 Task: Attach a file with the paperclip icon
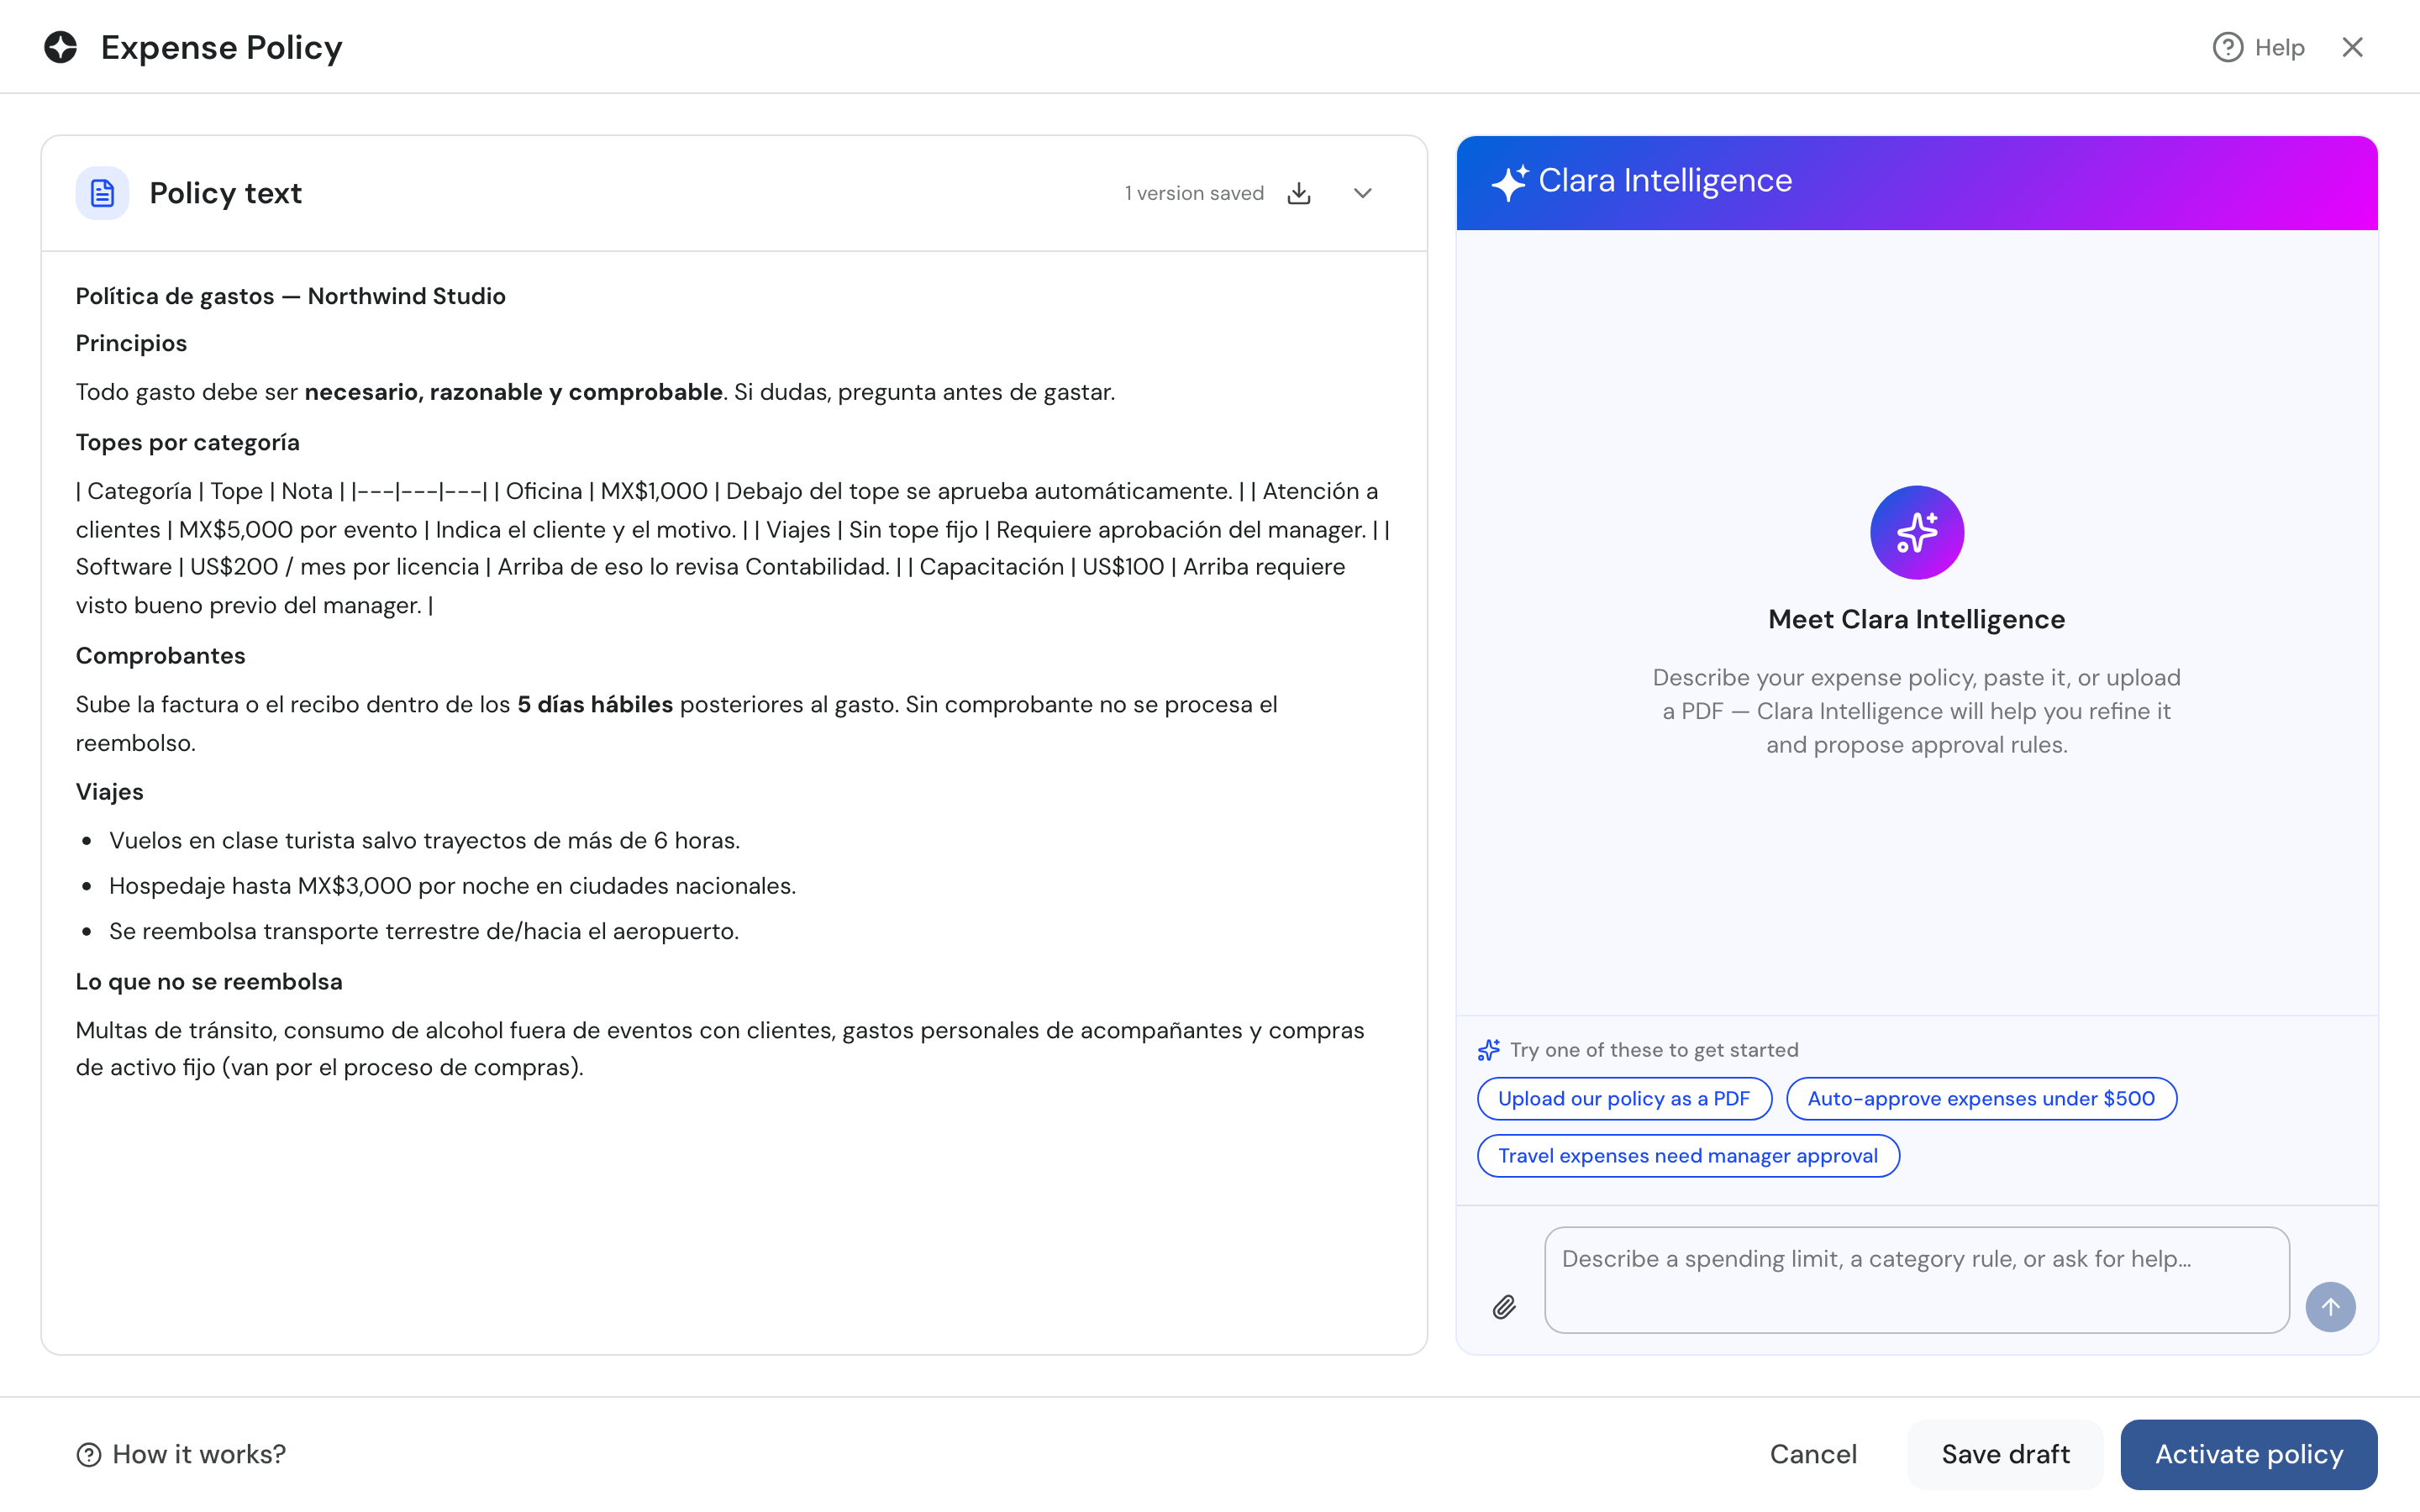[1504, 1307]
